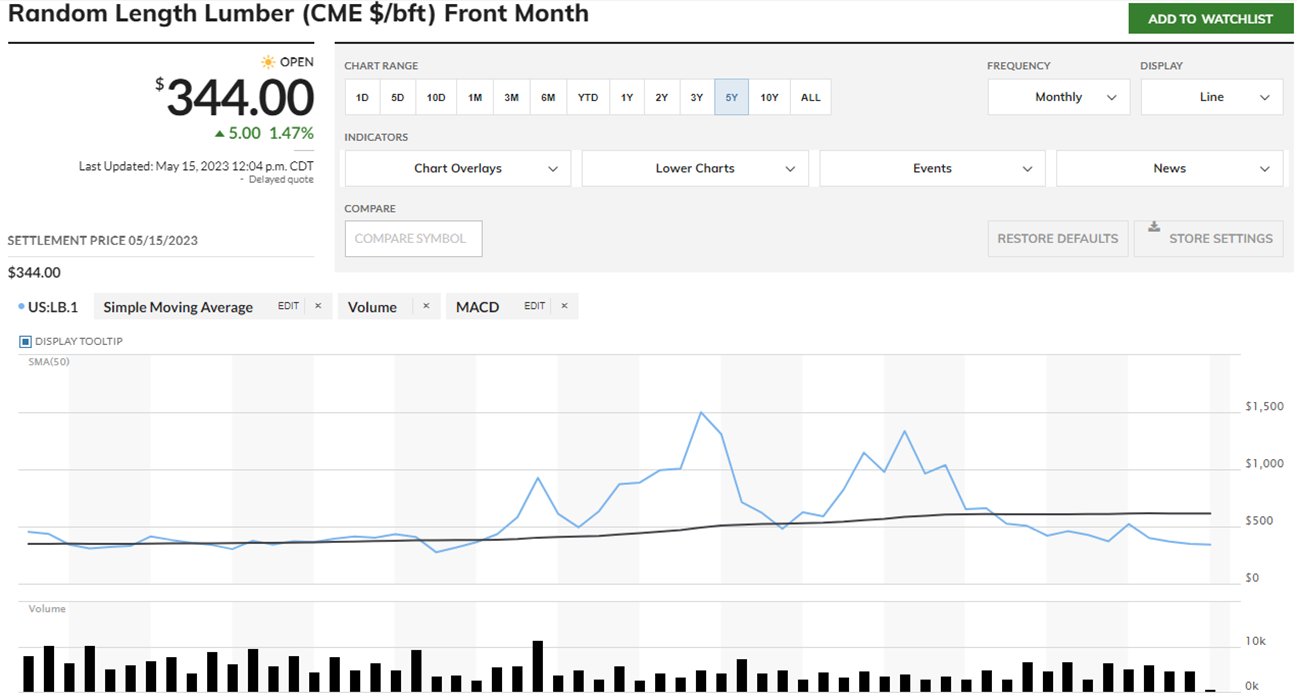Select the 5D chart range
Viewport: 1297px width, 700px height.
[398, 97]
